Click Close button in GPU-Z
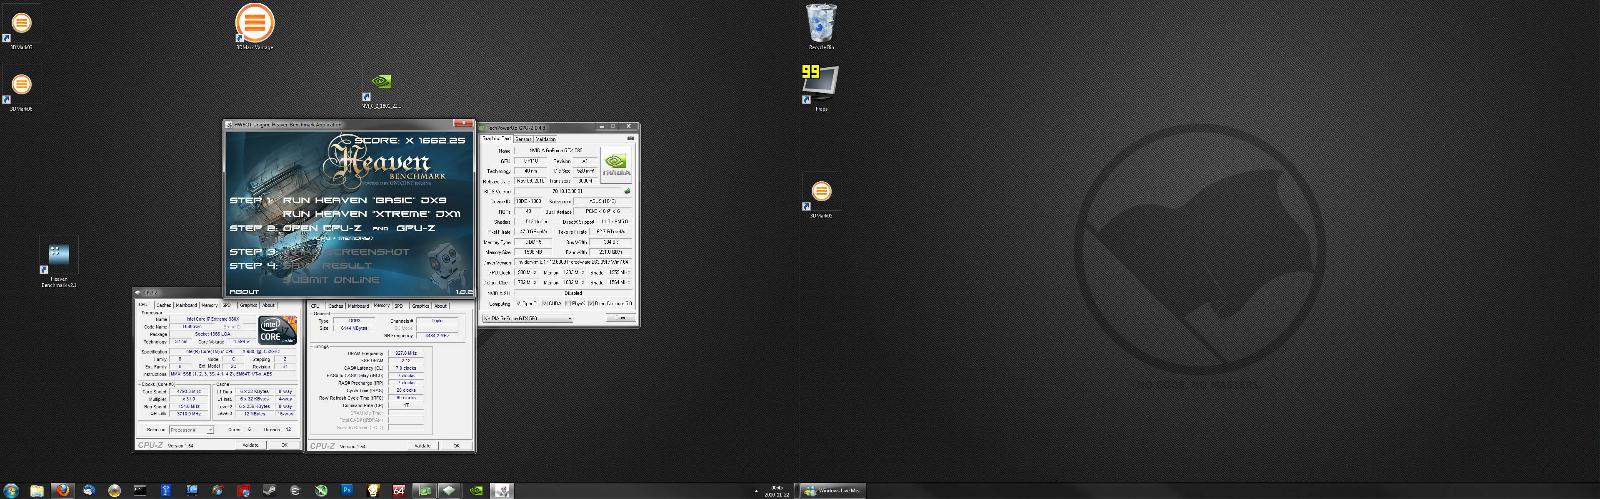Screen dimensions: 1600x499 [621, 317]
